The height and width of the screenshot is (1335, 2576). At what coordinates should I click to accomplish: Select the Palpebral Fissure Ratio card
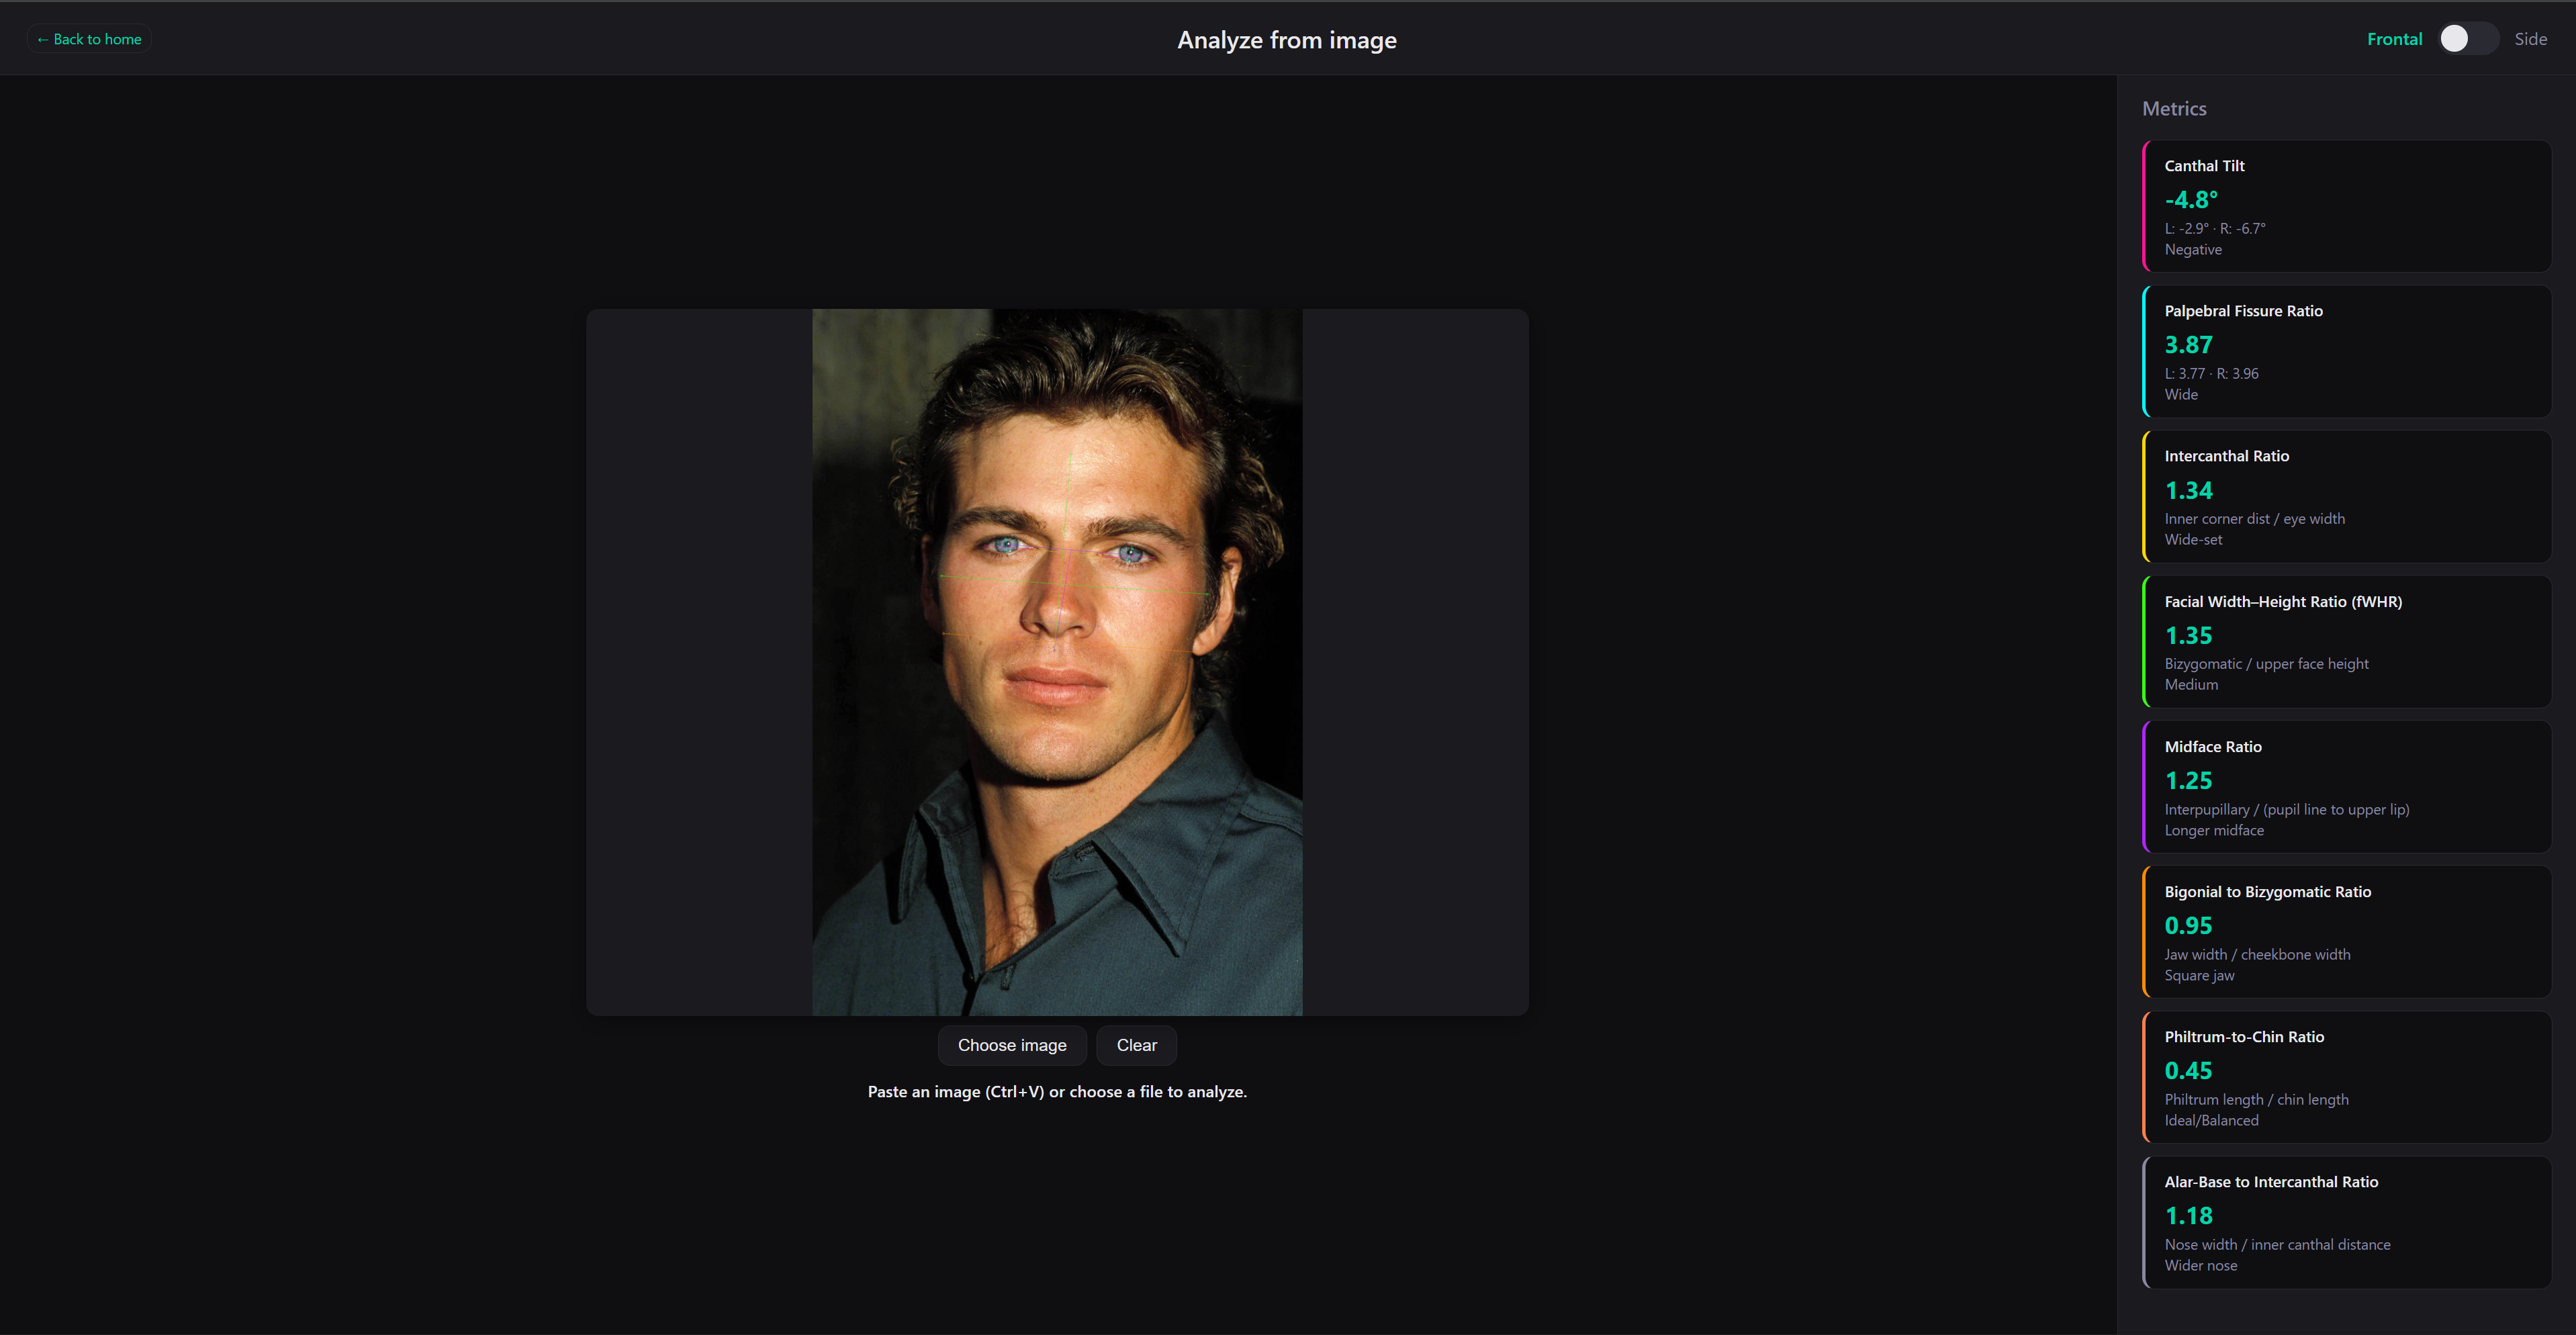point(2346,351)
